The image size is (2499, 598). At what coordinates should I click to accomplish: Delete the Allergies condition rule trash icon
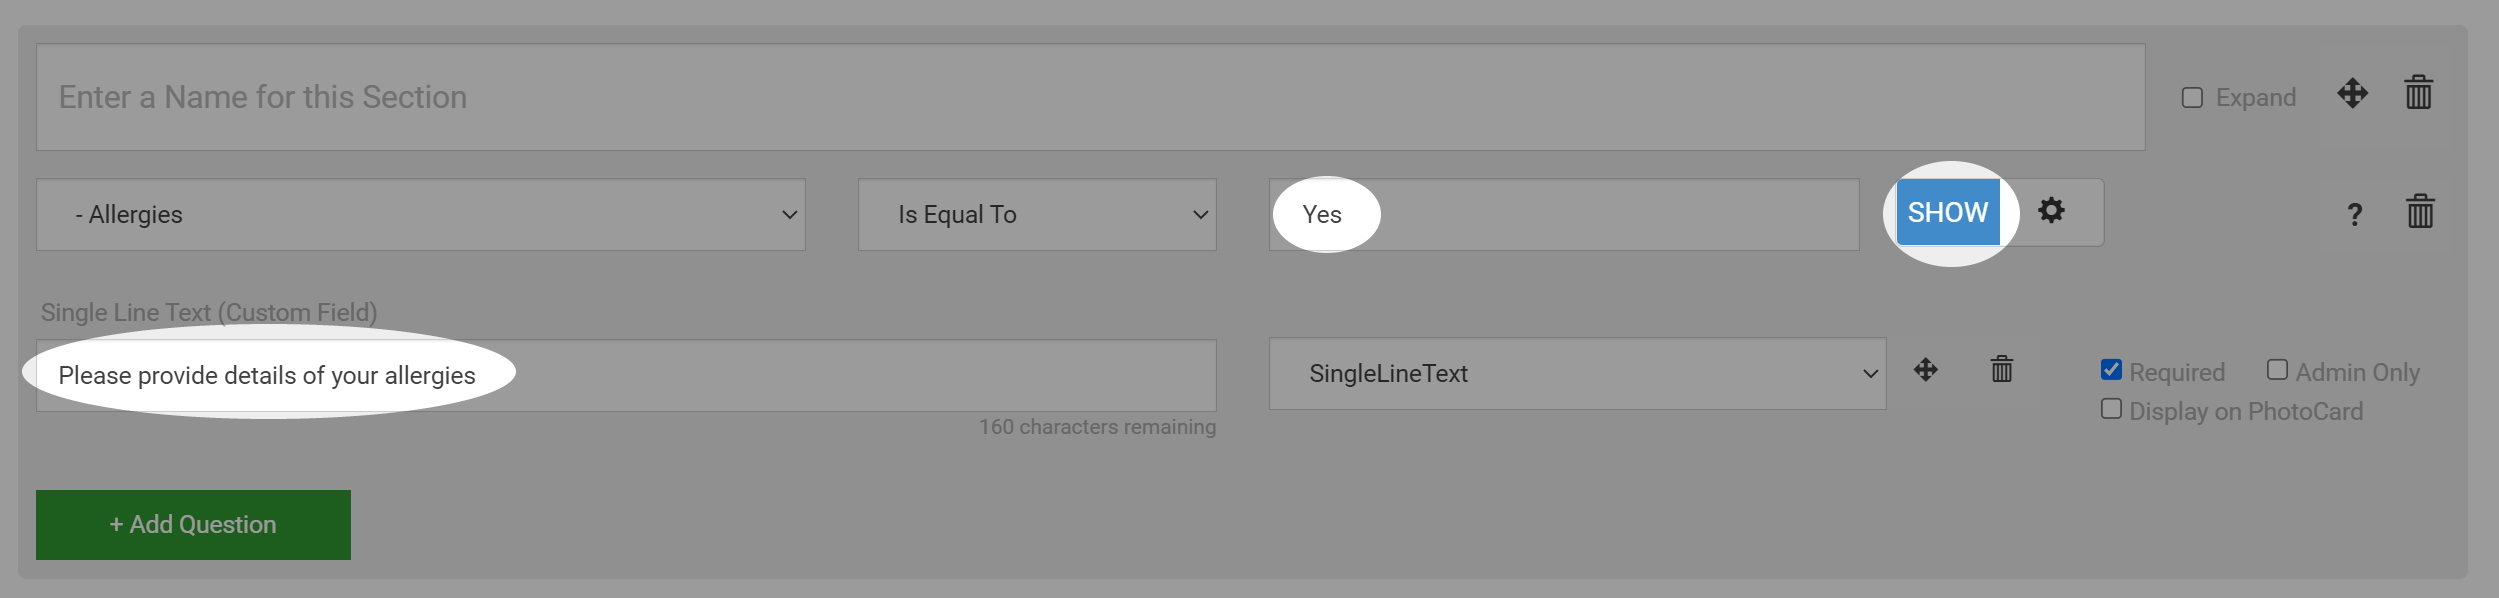pyautogui.click(x=2420, y=212)
